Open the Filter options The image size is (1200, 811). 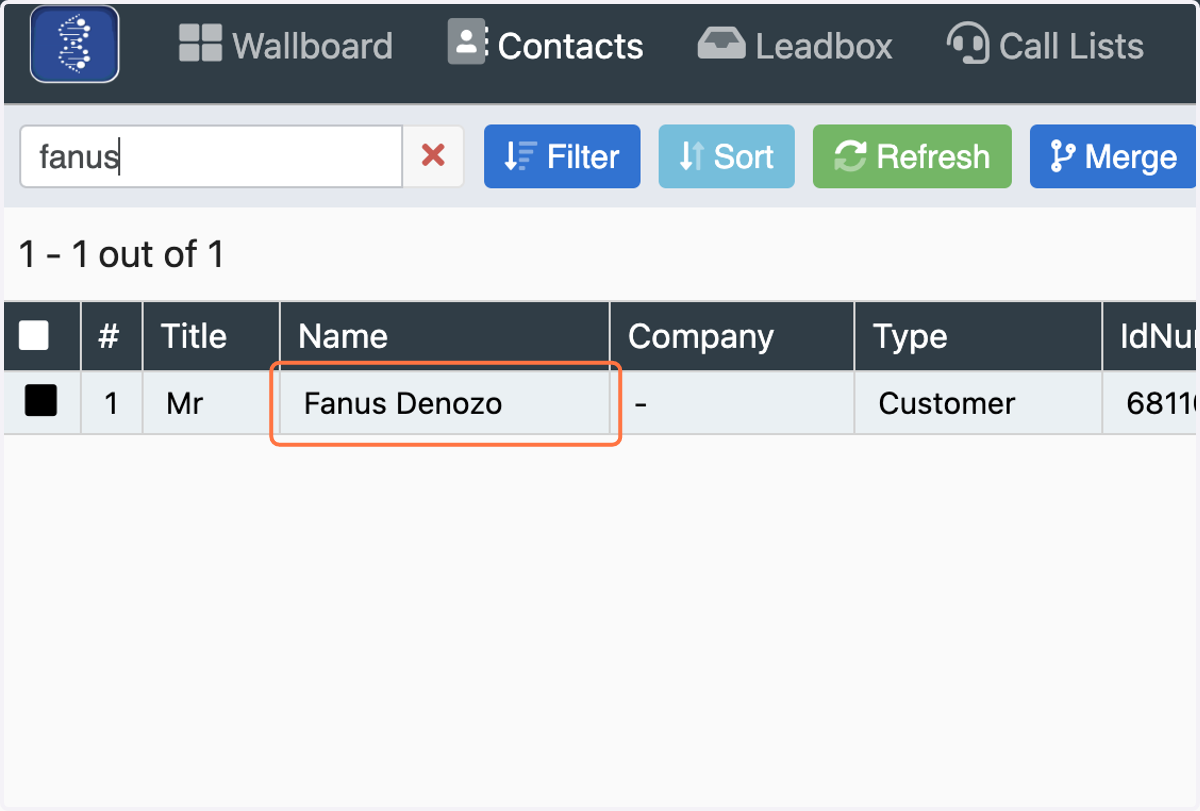[562, 156]
